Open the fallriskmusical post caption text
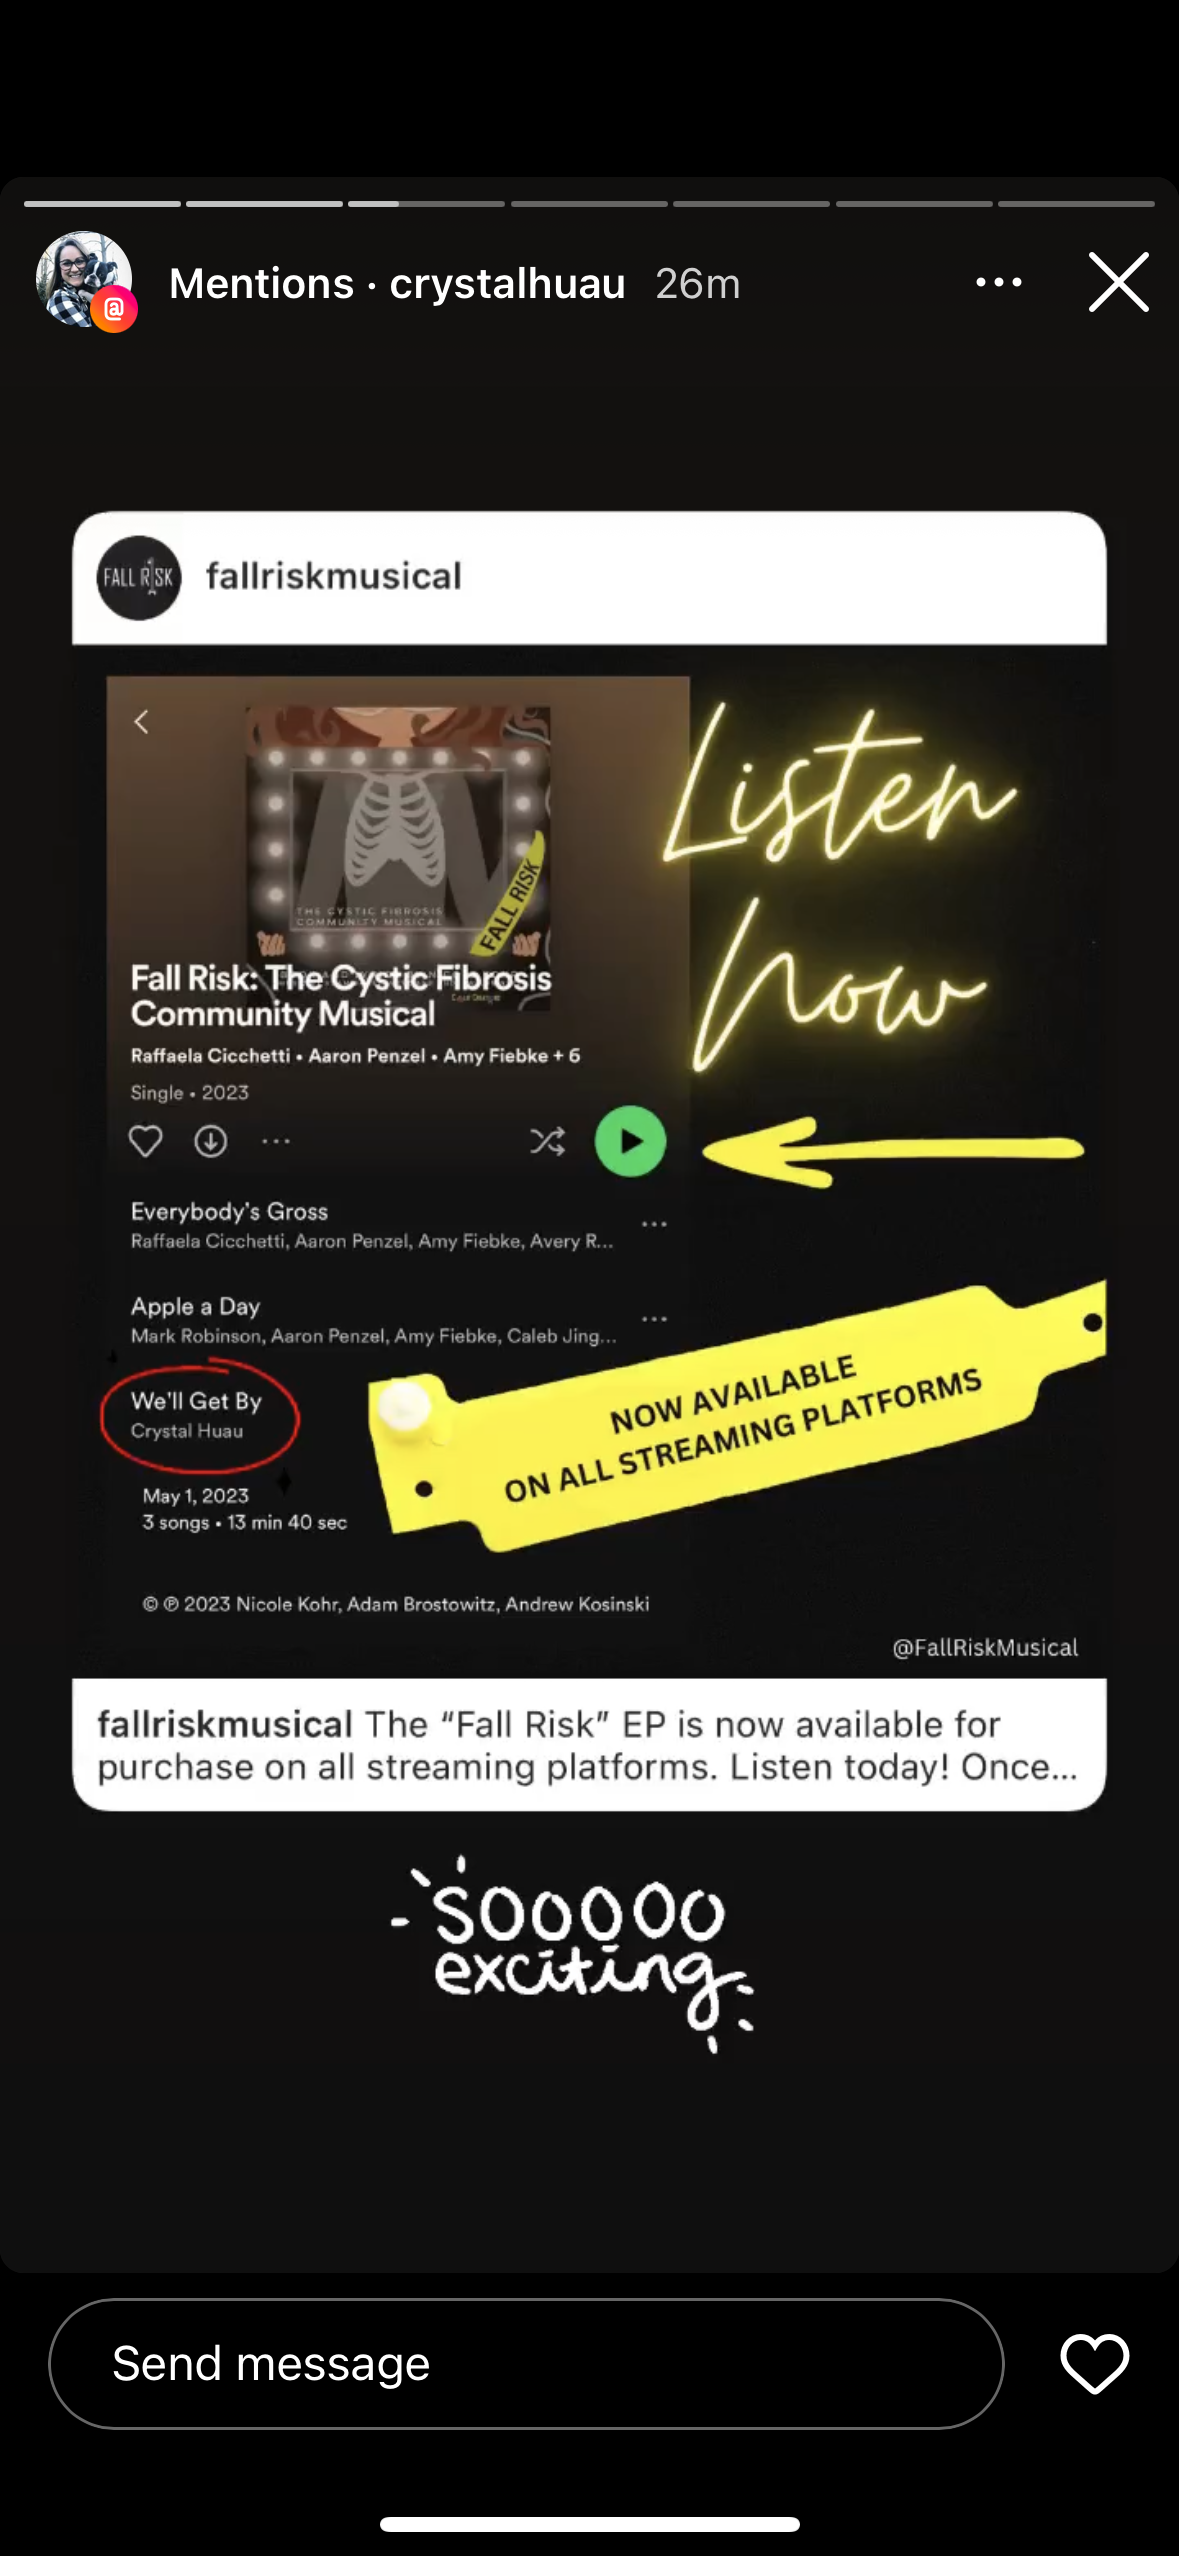 coord(589,1745)
